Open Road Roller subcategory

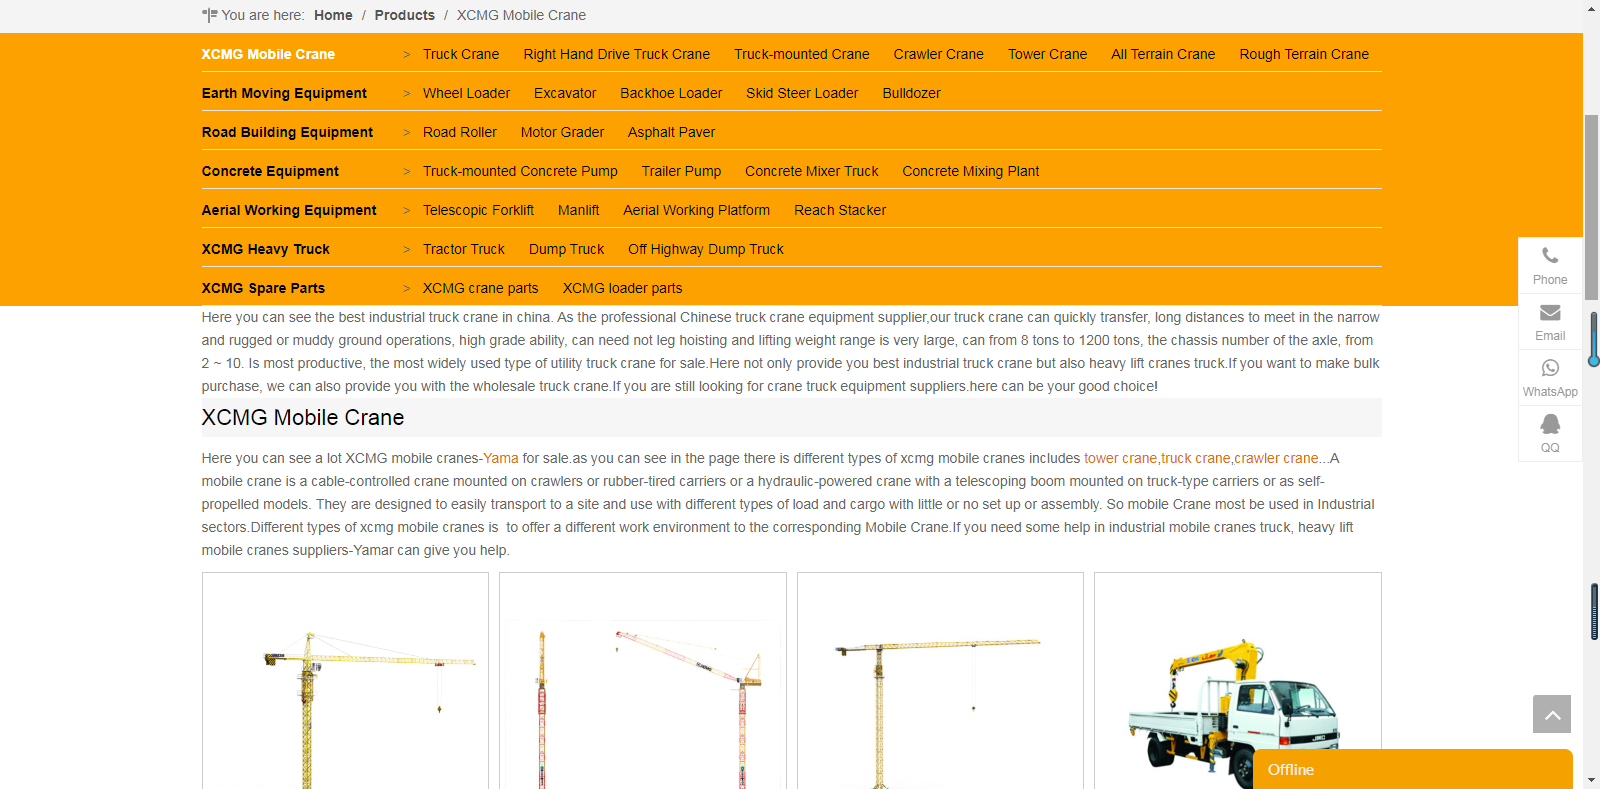(x=460, y=132)
